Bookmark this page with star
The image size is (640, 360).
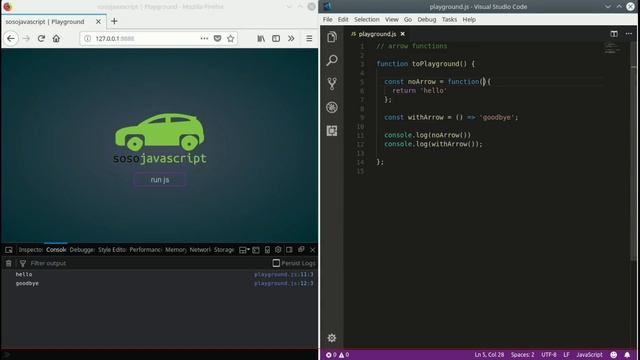pyautogui.click(x=231, y=38)
